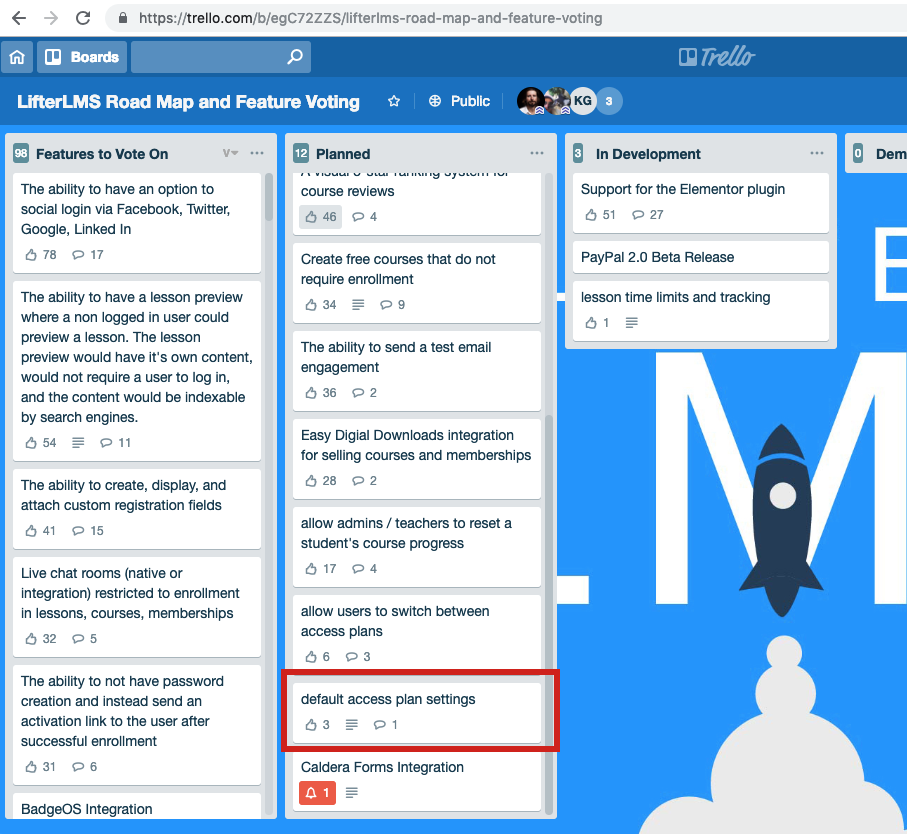
Task: Upvote custom registration fields card
Action: click(x=40, y=530)
